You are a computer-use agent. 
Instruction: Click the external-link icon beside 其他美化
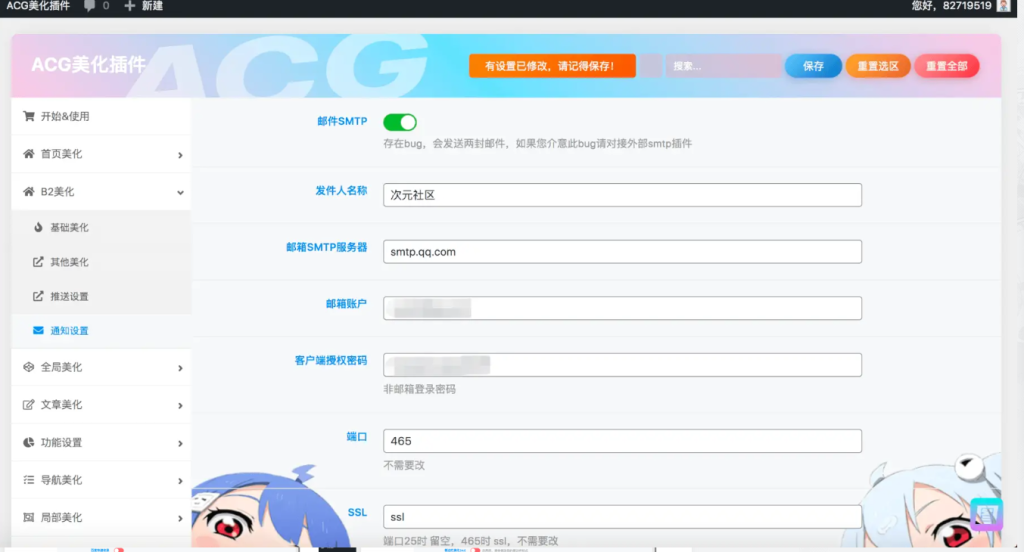pos(39,262)
